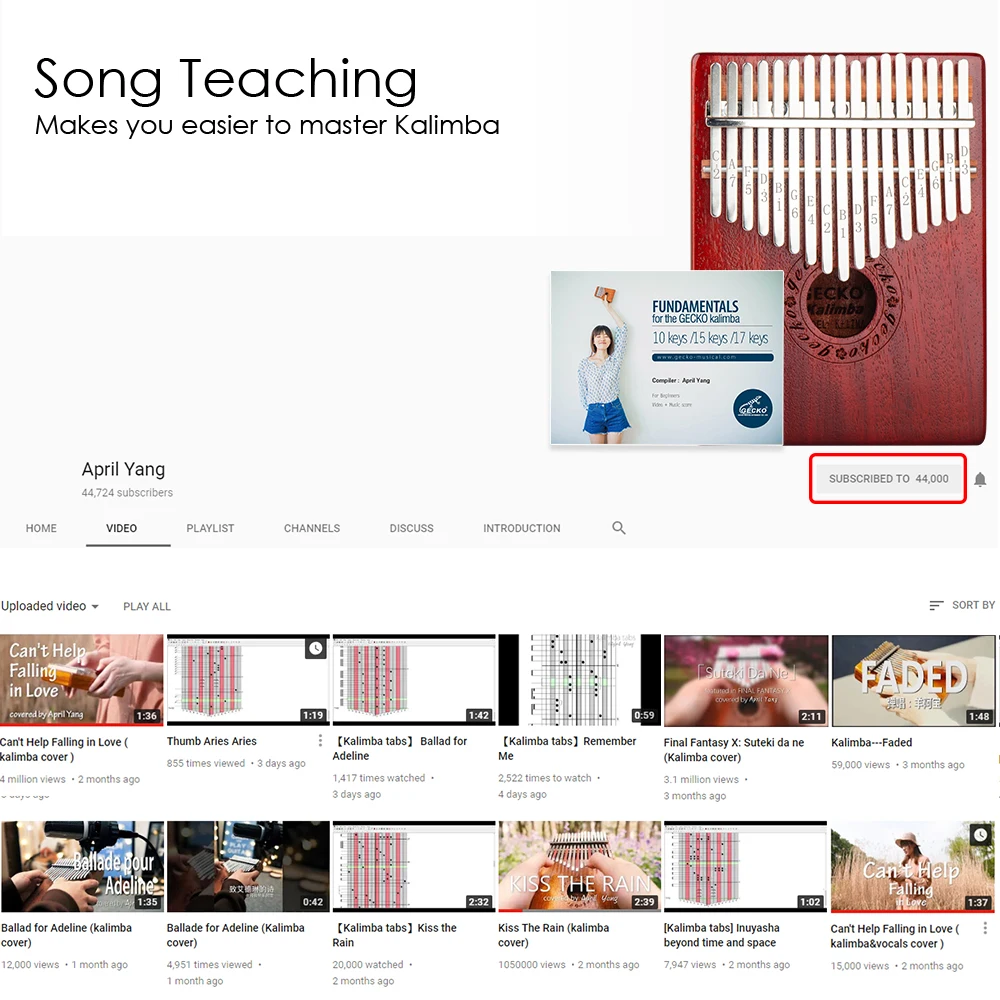Open the CHANNELS tab
Image resolution: width=1000 pixels, height=1000 pixels.
pyautogui.click(x=312, y=528)
